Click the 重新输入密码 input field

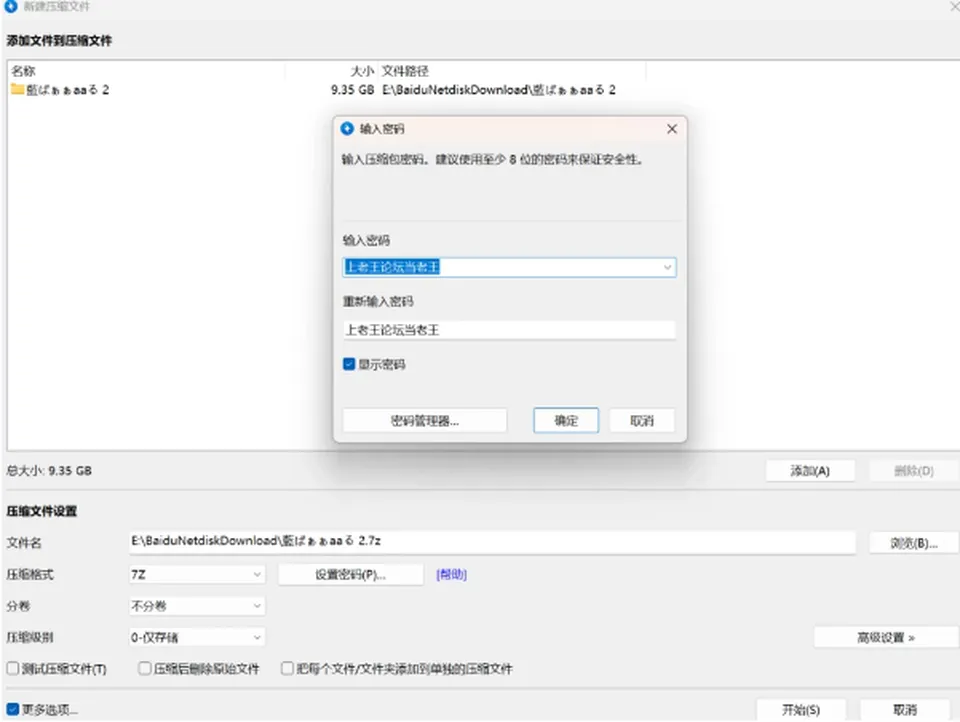(x=509, y=330)
